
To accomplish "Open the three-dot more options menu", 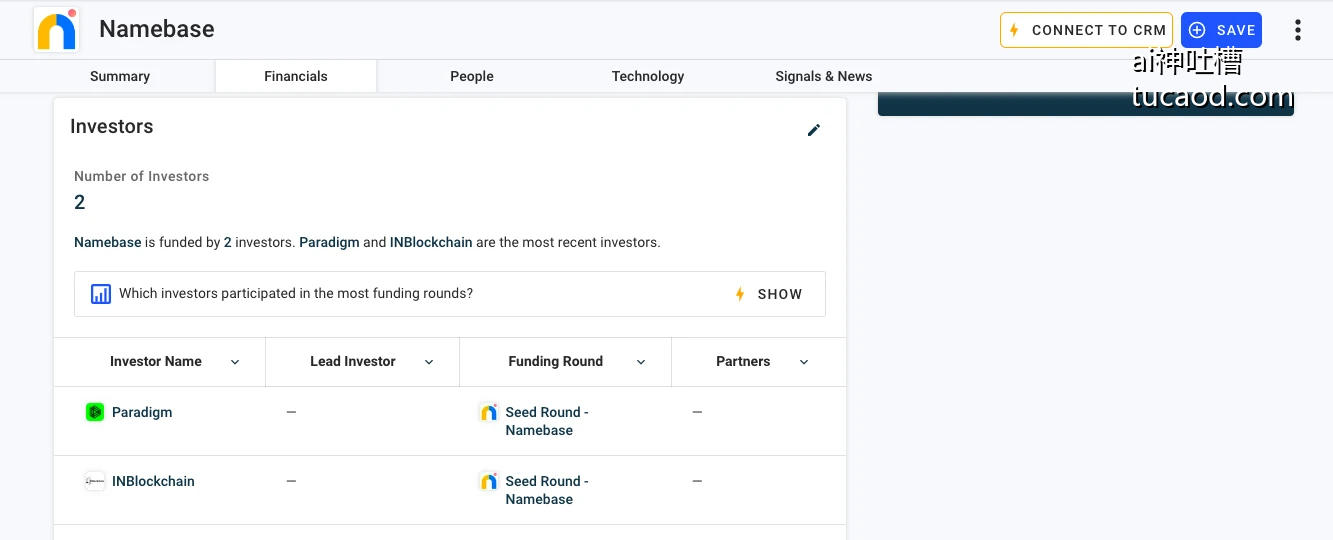I will point(1297,30).
